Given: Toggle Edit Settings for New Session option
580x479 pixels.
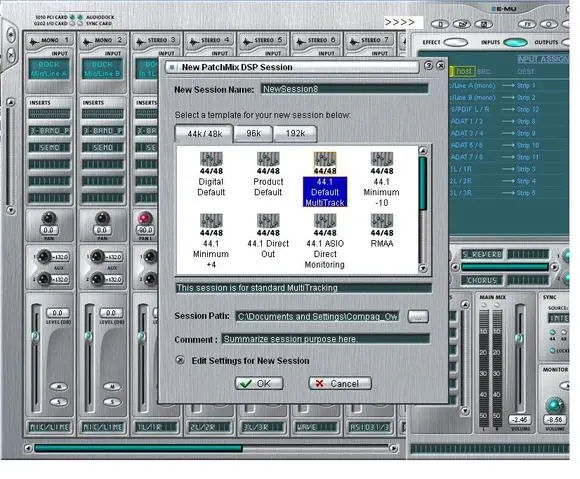Looking at the screenshot, I should point(180,360).
